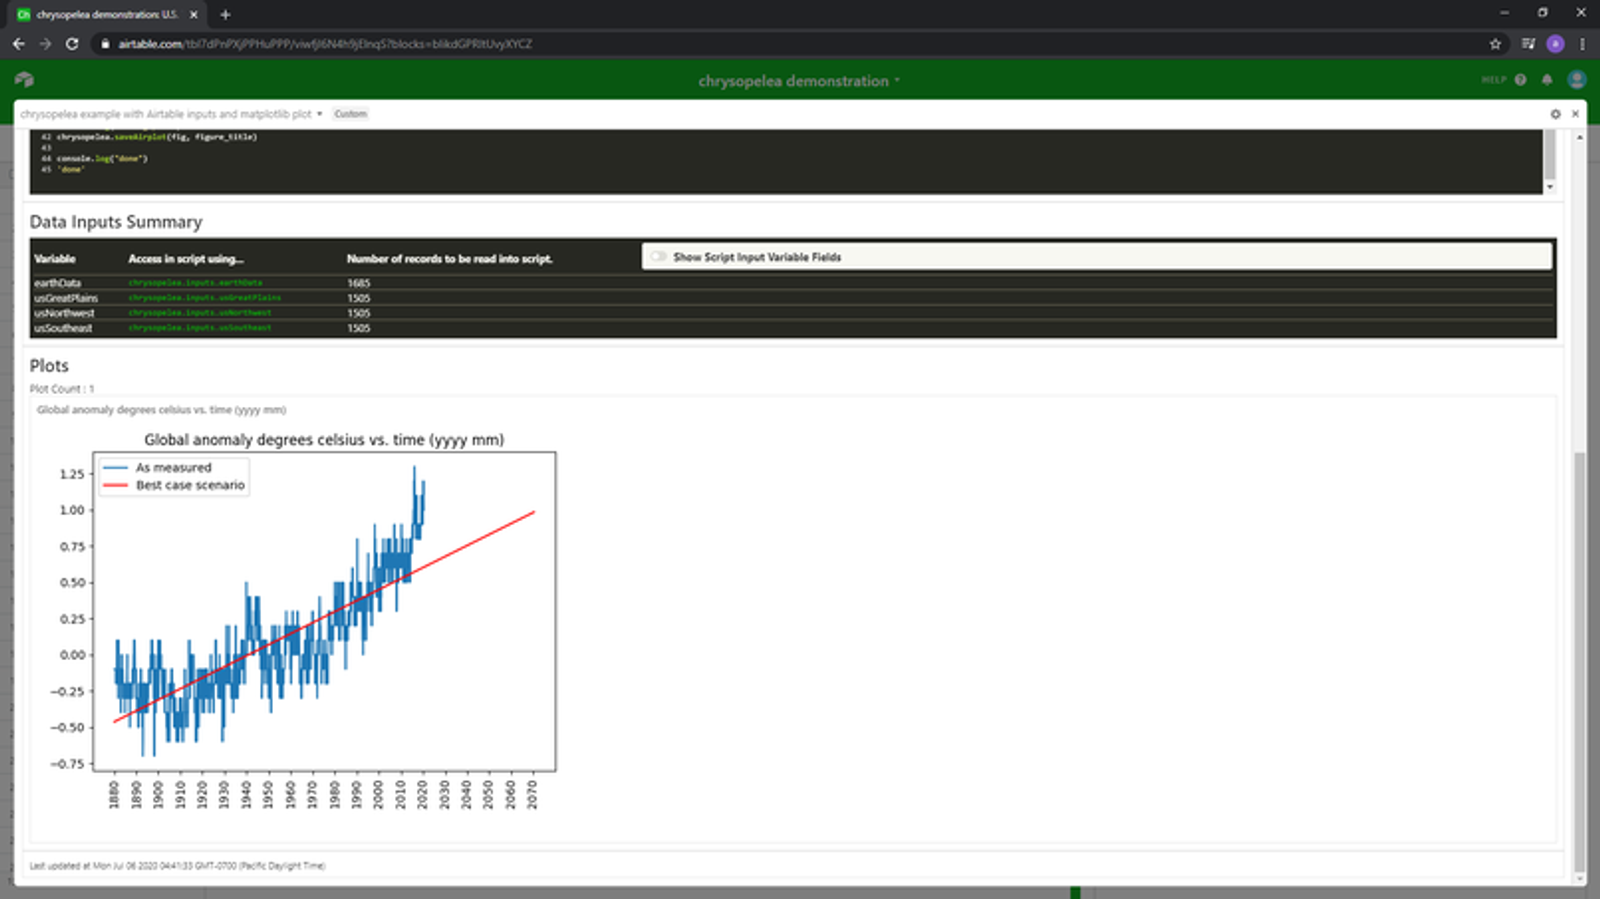Viewport: 1600px width, 899px height.
Task: Select the usNorthwest variable row
Action: (x=793, y=313)
